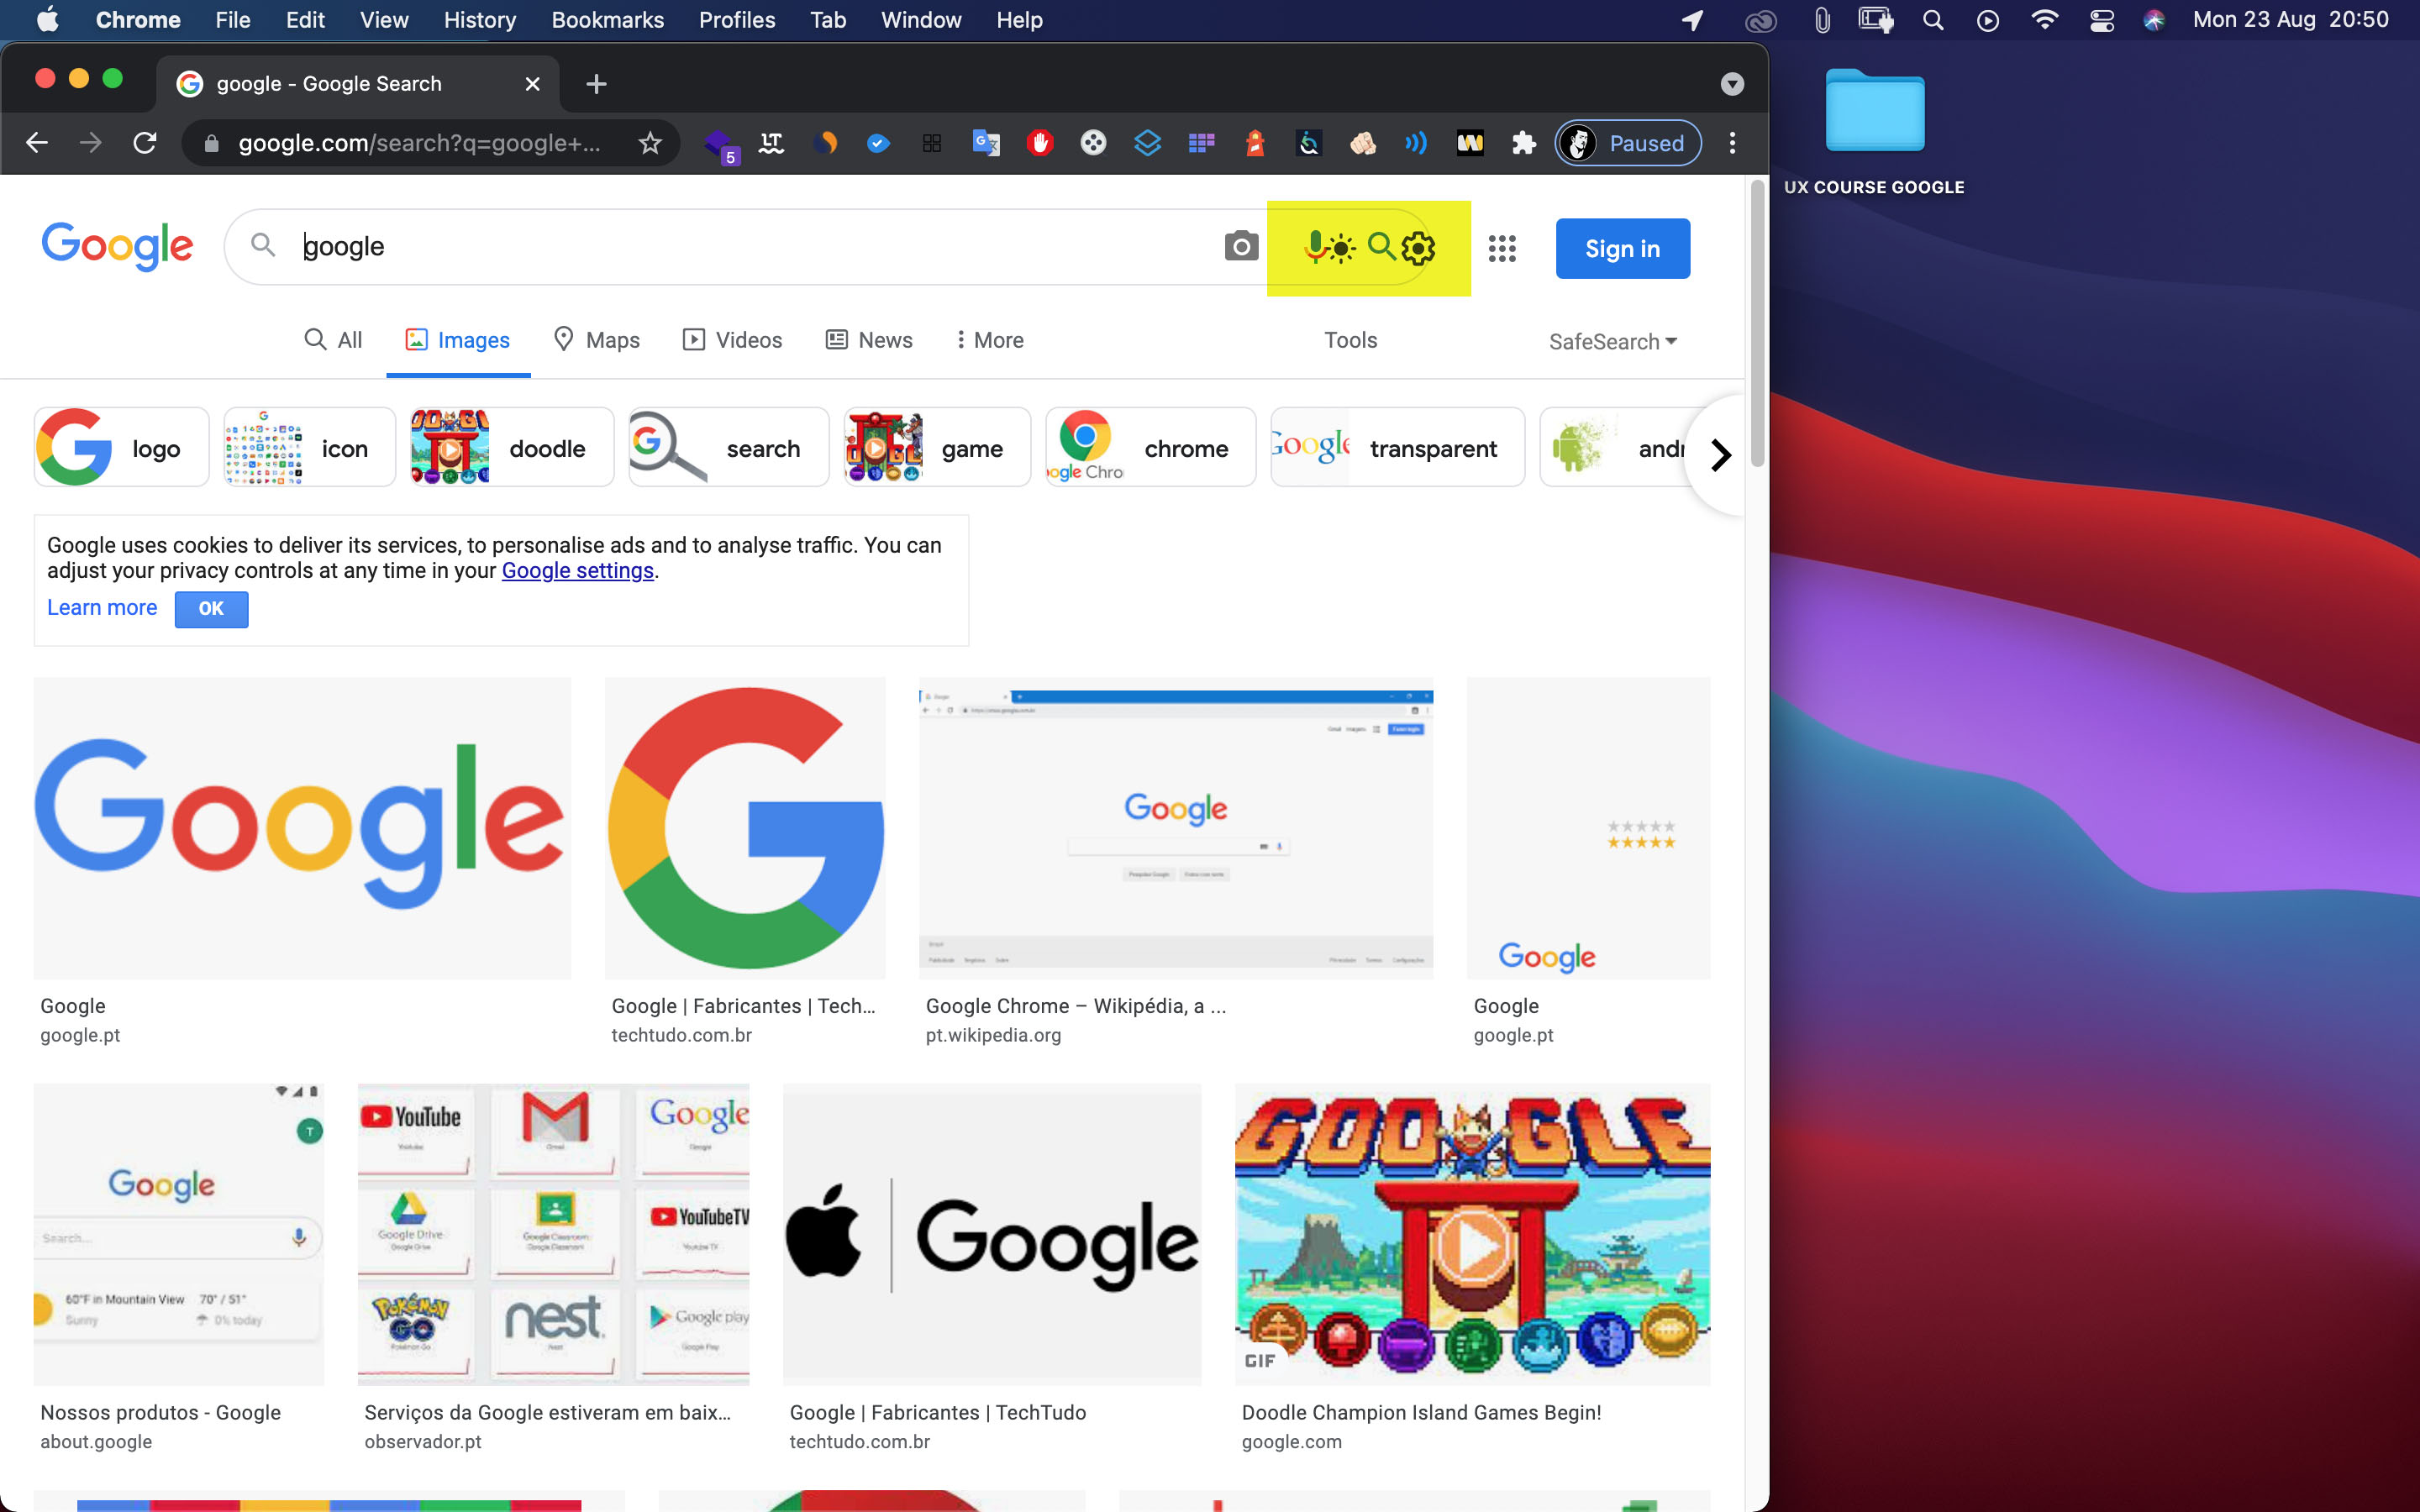Open the tab search dropdown arrow in Chrome
Screen dimensions: 2420x1512
point(1732,84)
